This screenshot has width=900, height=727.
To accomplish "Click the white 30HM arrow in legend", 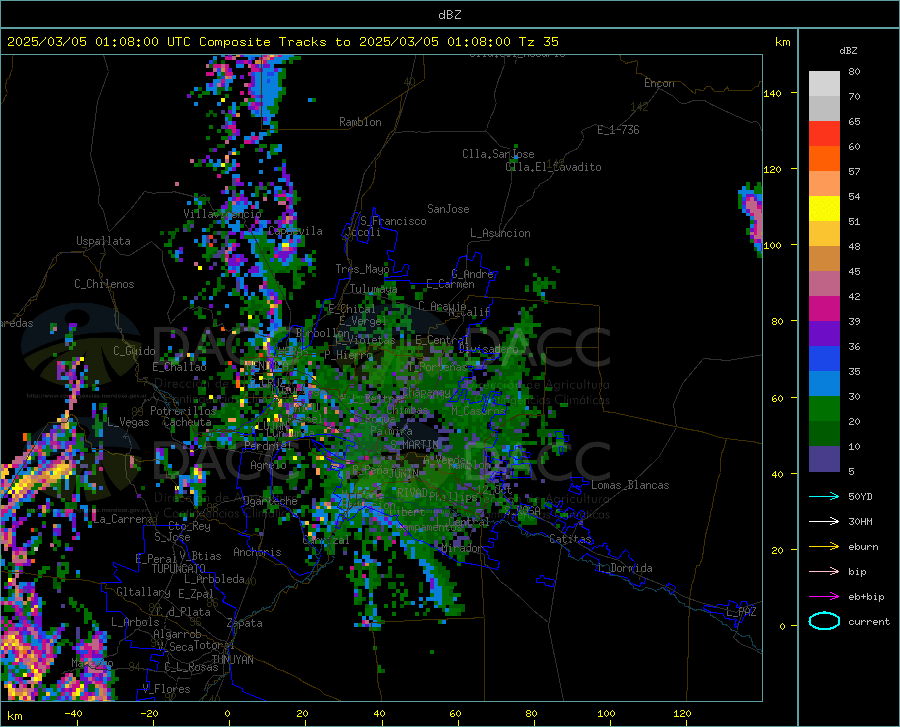I will click(824, 521).
